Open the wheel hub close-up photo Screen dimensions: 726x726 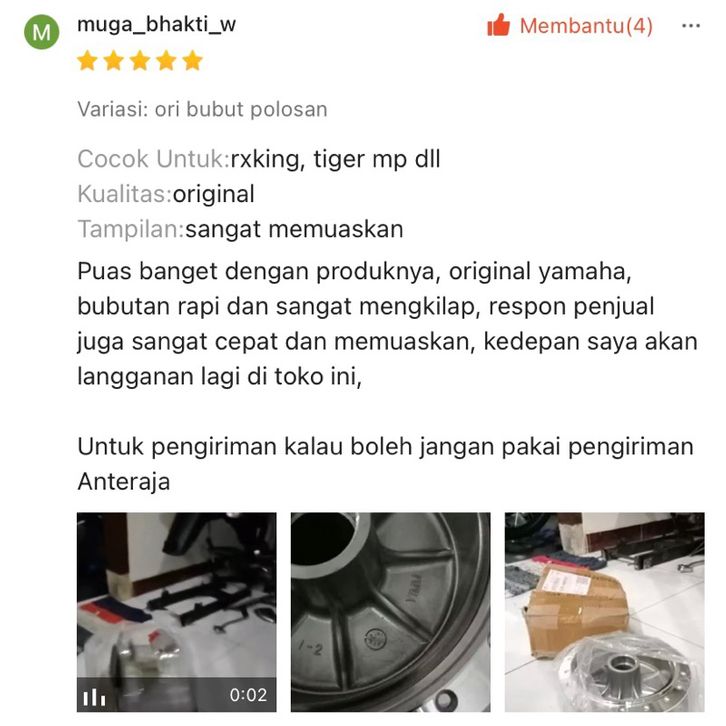390,612
